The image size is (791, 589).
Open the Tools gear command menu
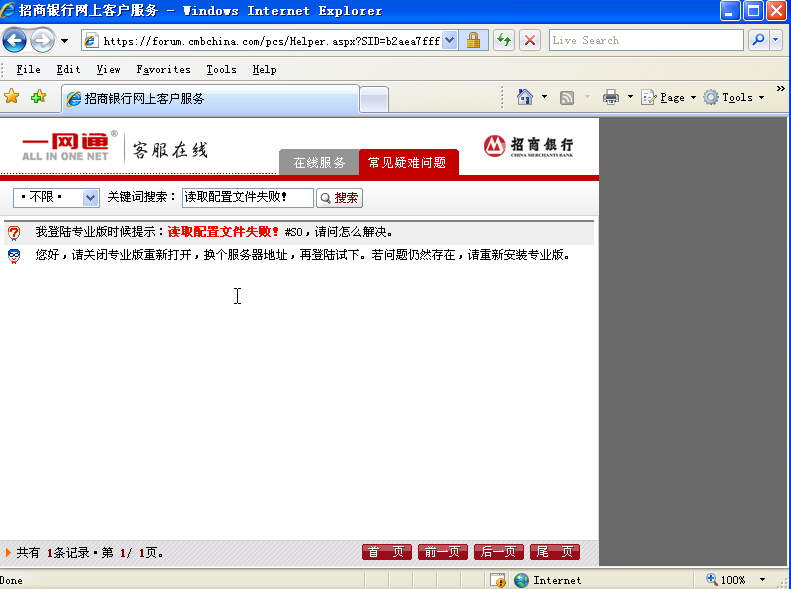[x=734, y=97]
